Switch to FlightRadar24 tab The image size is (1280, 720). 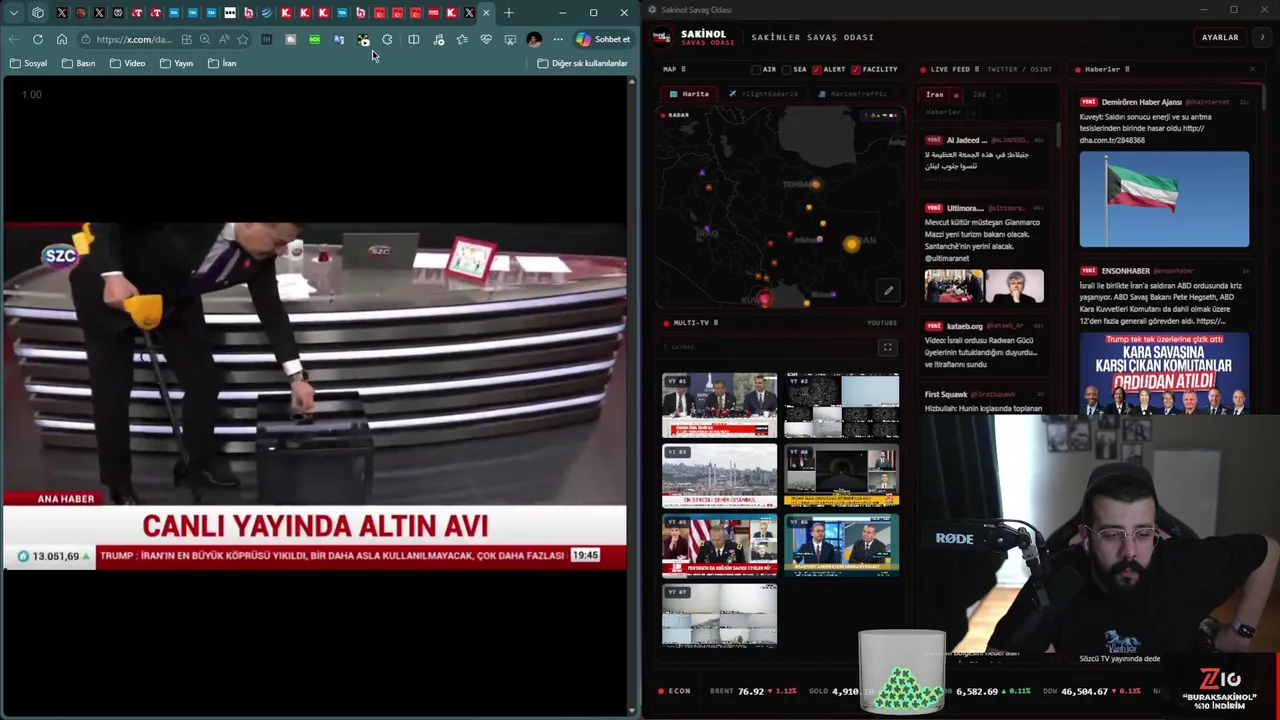[763, 94]
